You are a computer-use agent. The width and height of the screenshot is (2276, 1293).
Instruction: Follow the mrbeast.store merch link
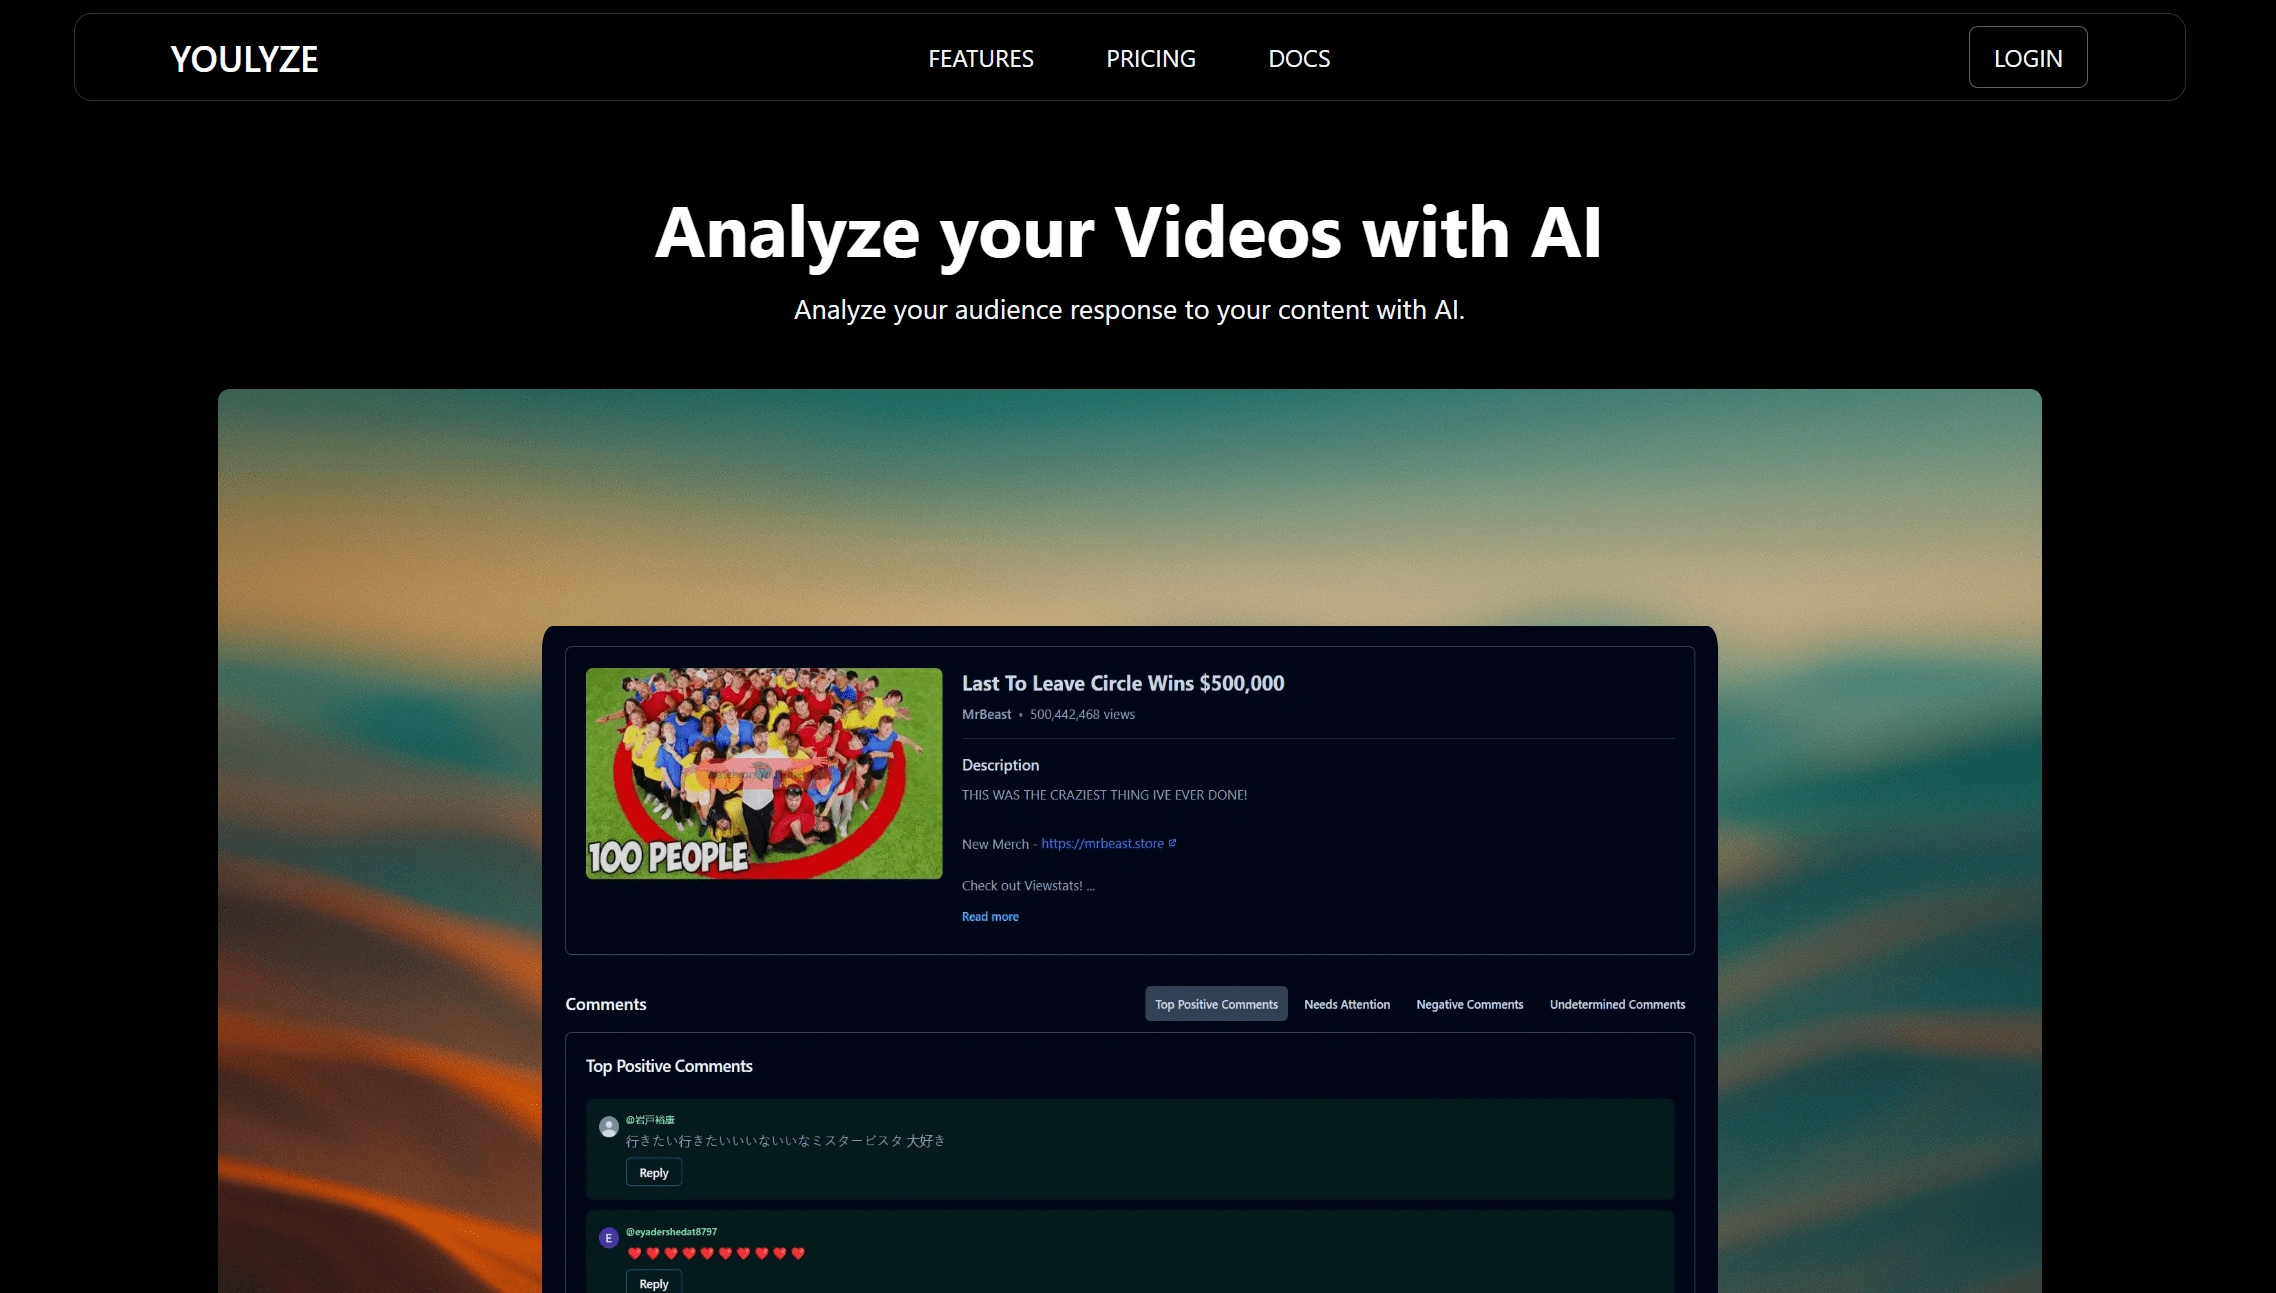pyautogui.click(x=1102, y=843)
